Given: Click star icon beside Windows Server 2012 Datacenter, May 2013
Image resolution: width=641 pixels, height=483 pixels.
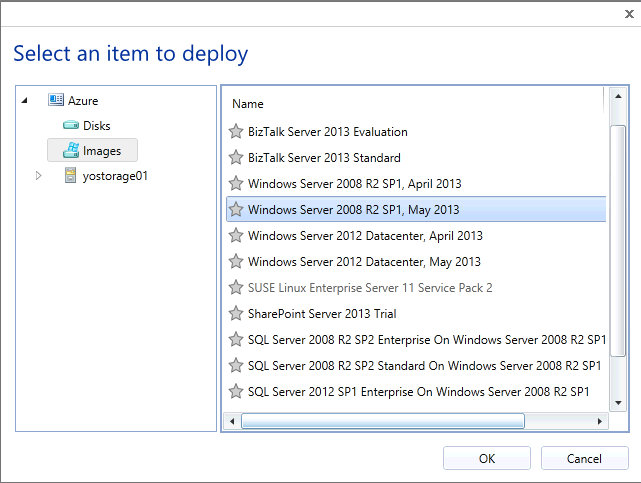Looking at the screenshot, I should pos(236,262).
